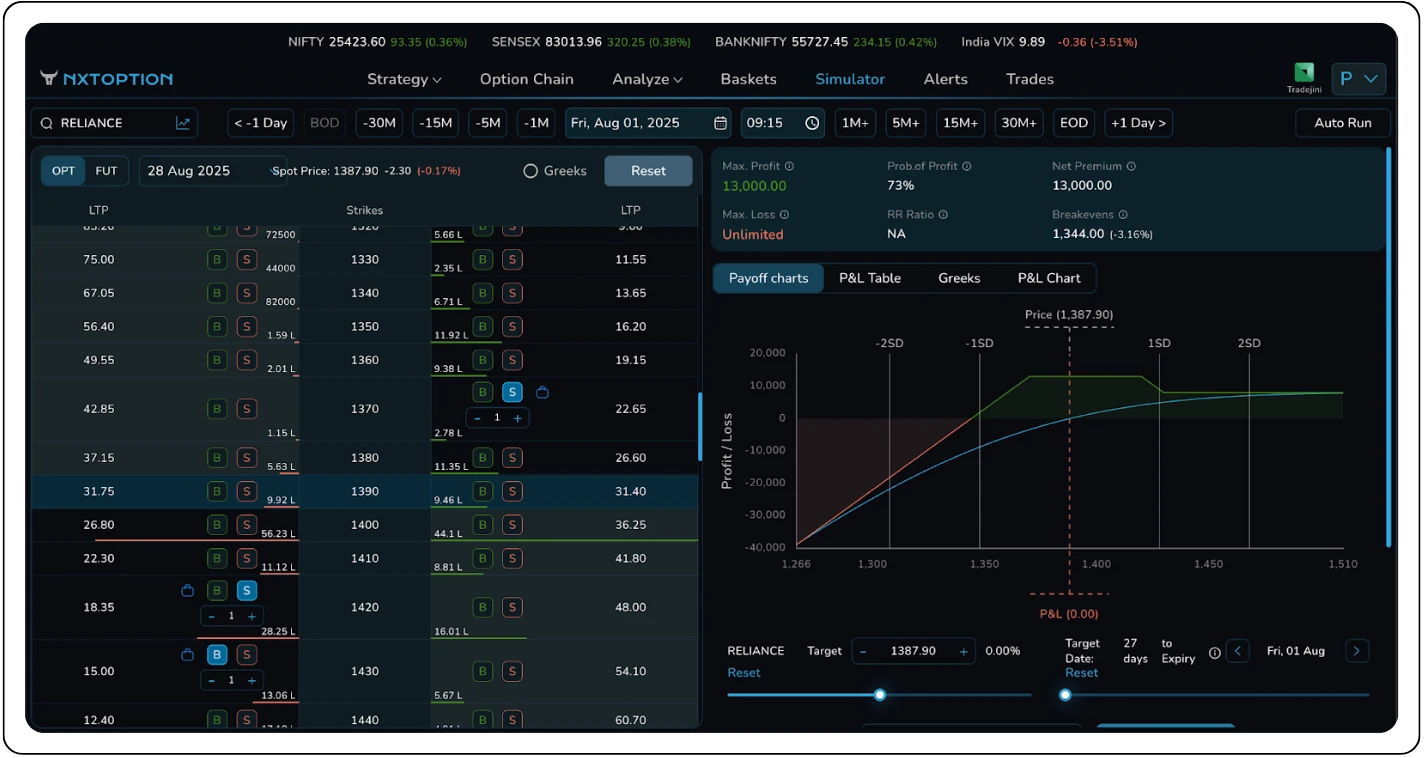Click the info icon beside Net Premium

(x=1131, y=166)
